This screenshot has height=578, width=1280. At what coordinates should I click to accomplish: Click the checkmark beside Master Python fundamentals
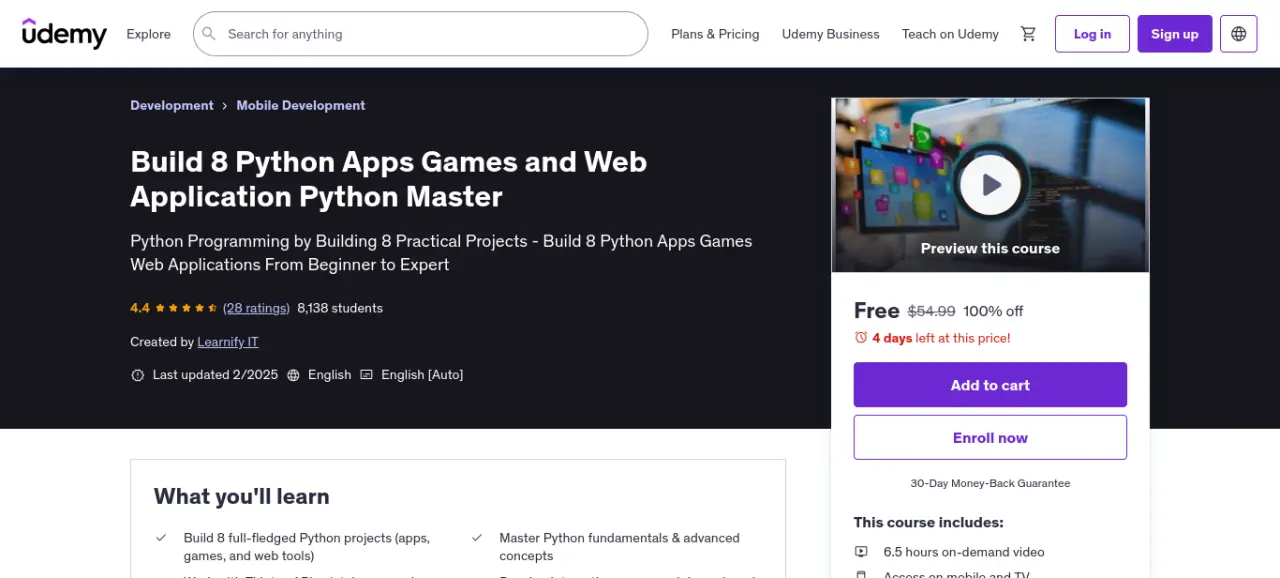tap(477, 538)
